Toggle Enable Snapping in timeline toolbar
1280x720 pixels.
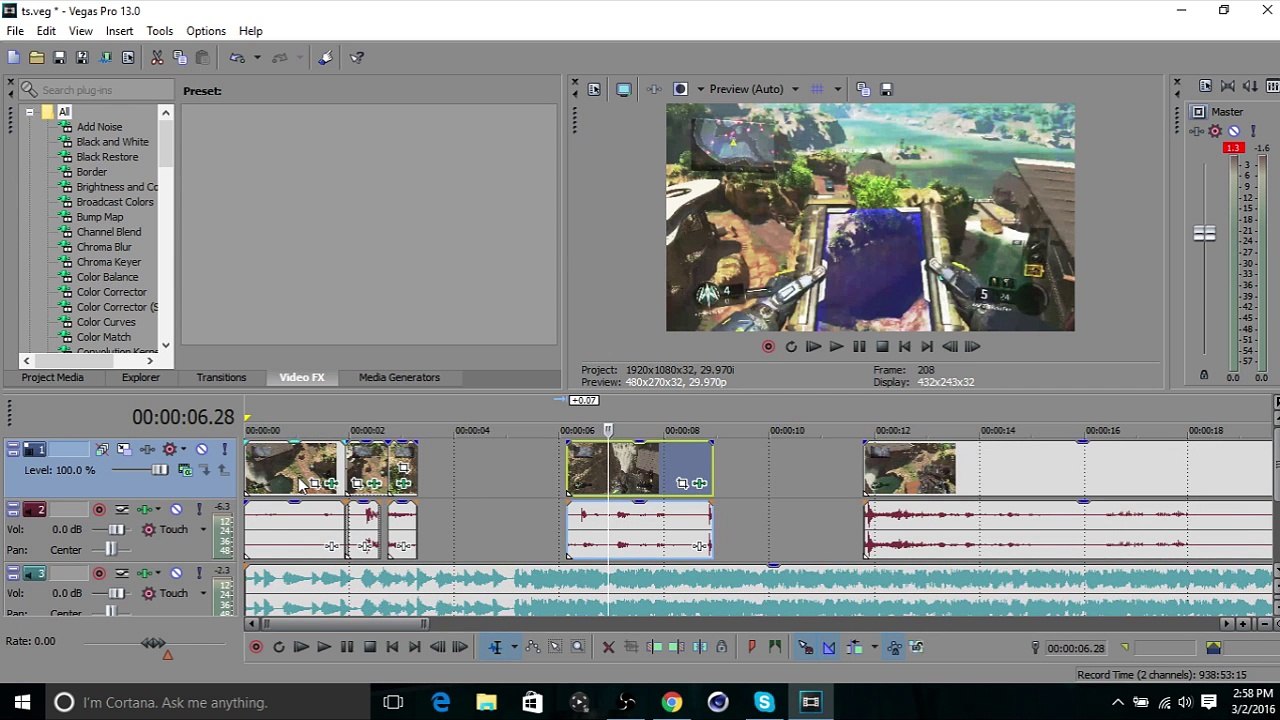pos(805,648)
